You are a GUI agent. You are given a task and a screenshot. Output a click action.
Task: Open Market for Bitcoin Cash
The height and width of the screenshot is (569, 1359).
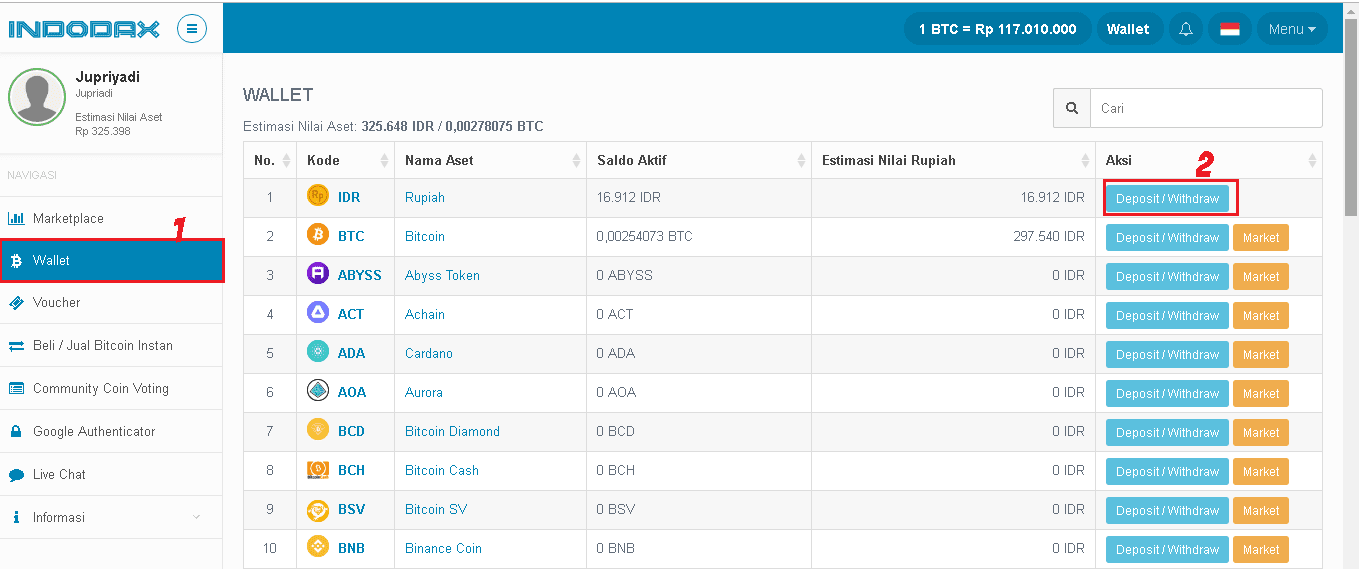[1261, 471]
